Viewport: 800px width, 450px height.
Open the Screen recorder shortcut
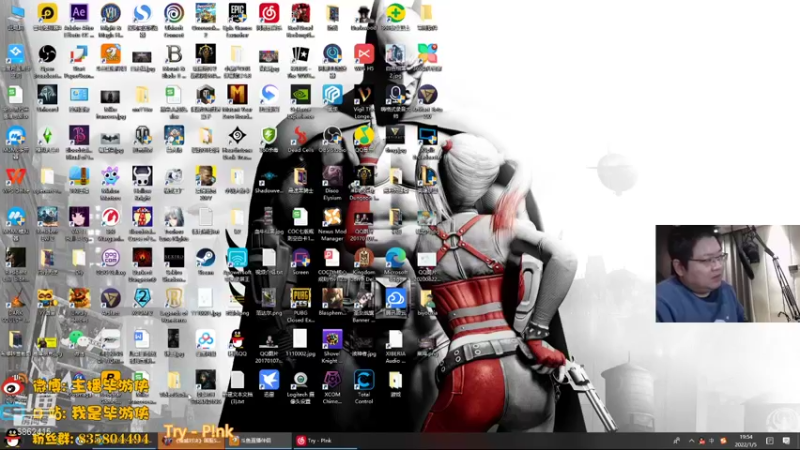(301, 258)
